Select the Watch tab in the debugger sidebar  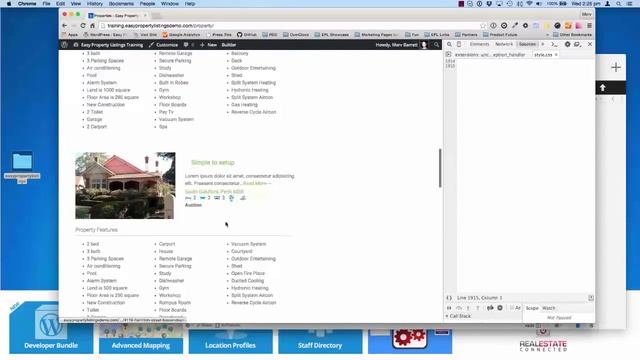pos(549,308)
